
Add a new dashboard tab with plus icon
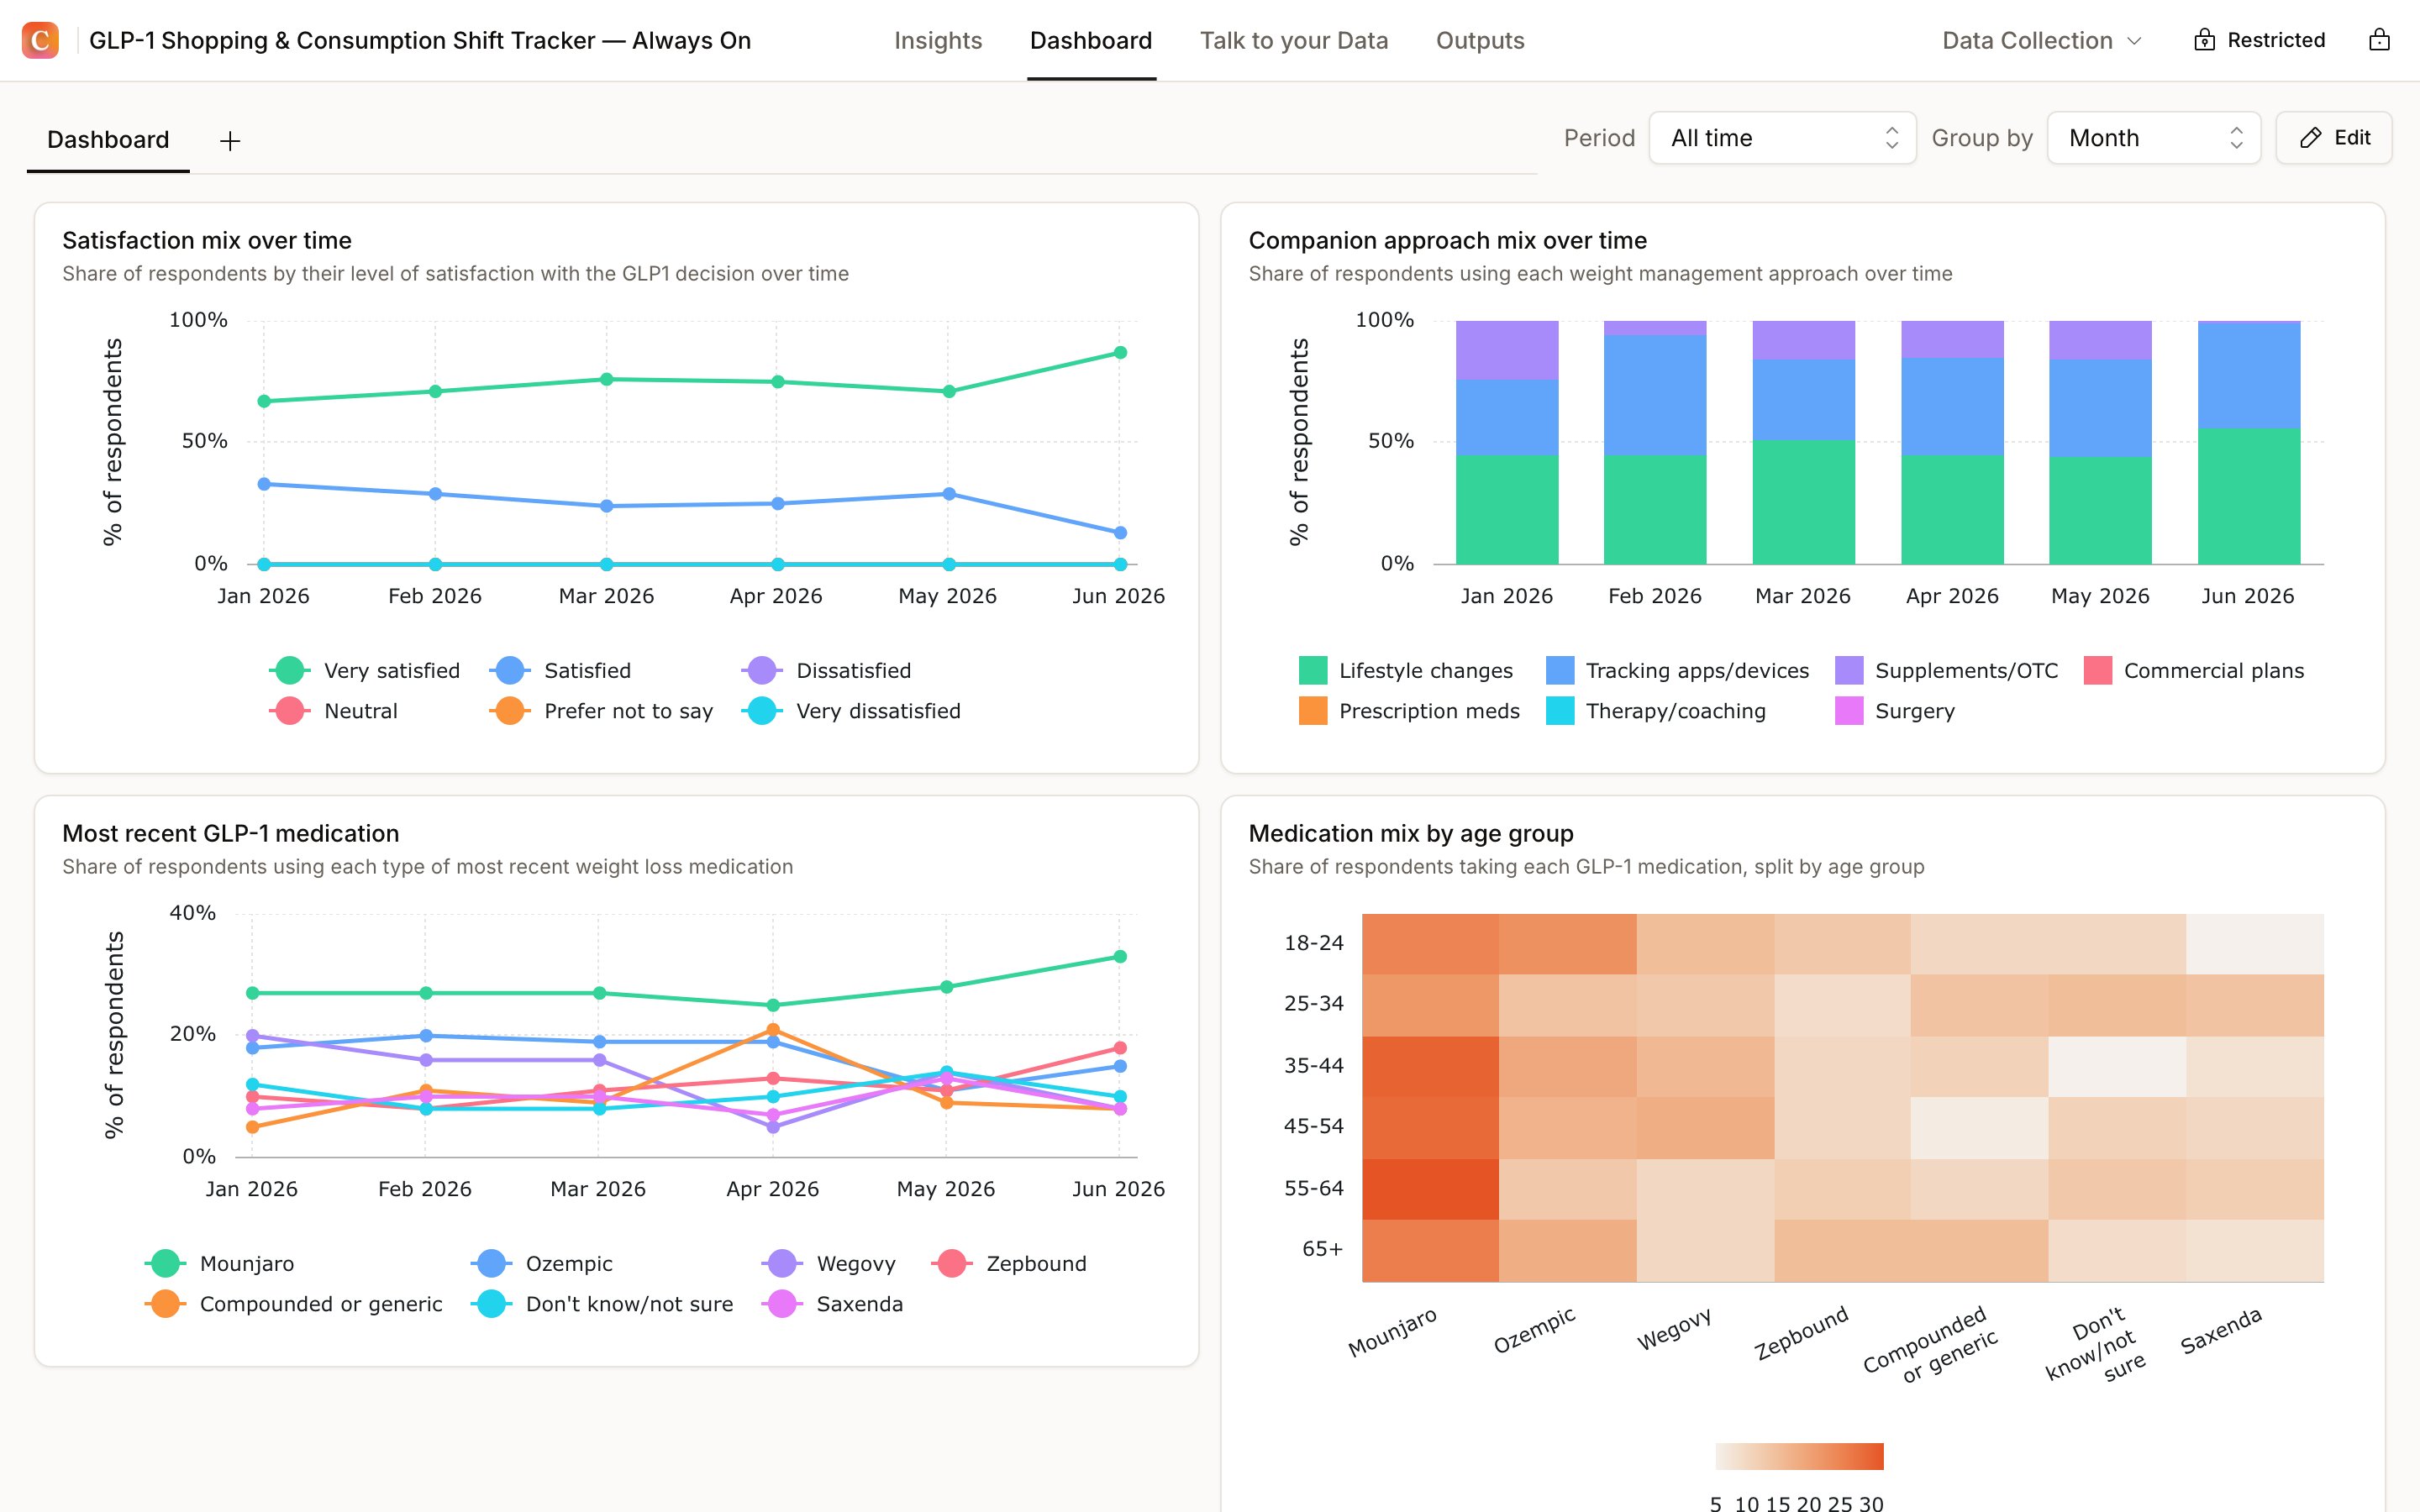pos(230,141)
